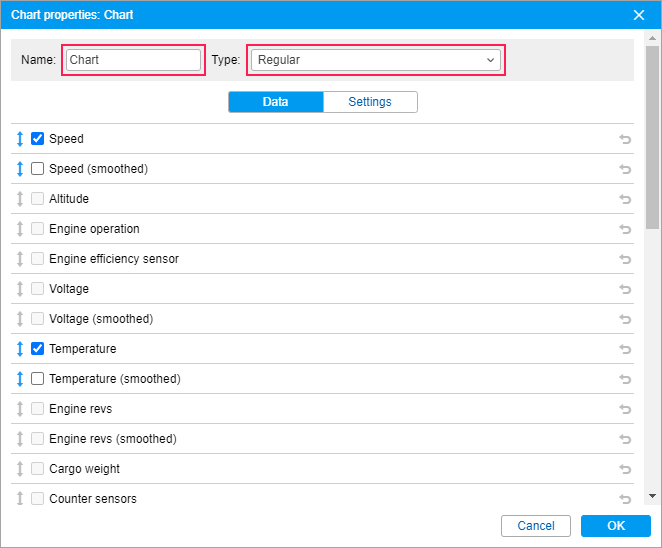Click the reset icon on the Voltage row
662x548 pixels.
[625, 289]
